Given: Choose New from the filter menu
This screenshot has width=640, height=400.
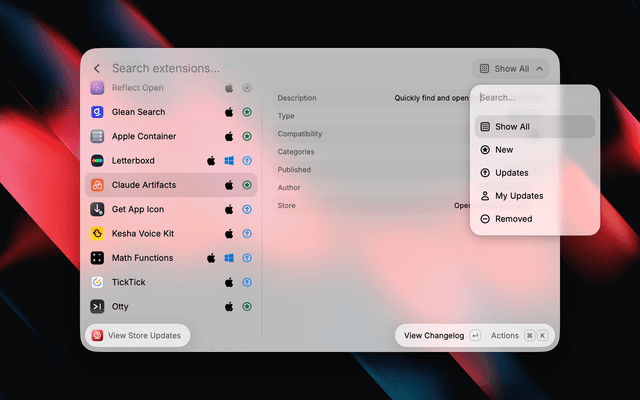Looking at the screenshot, I should pos(535,150).
